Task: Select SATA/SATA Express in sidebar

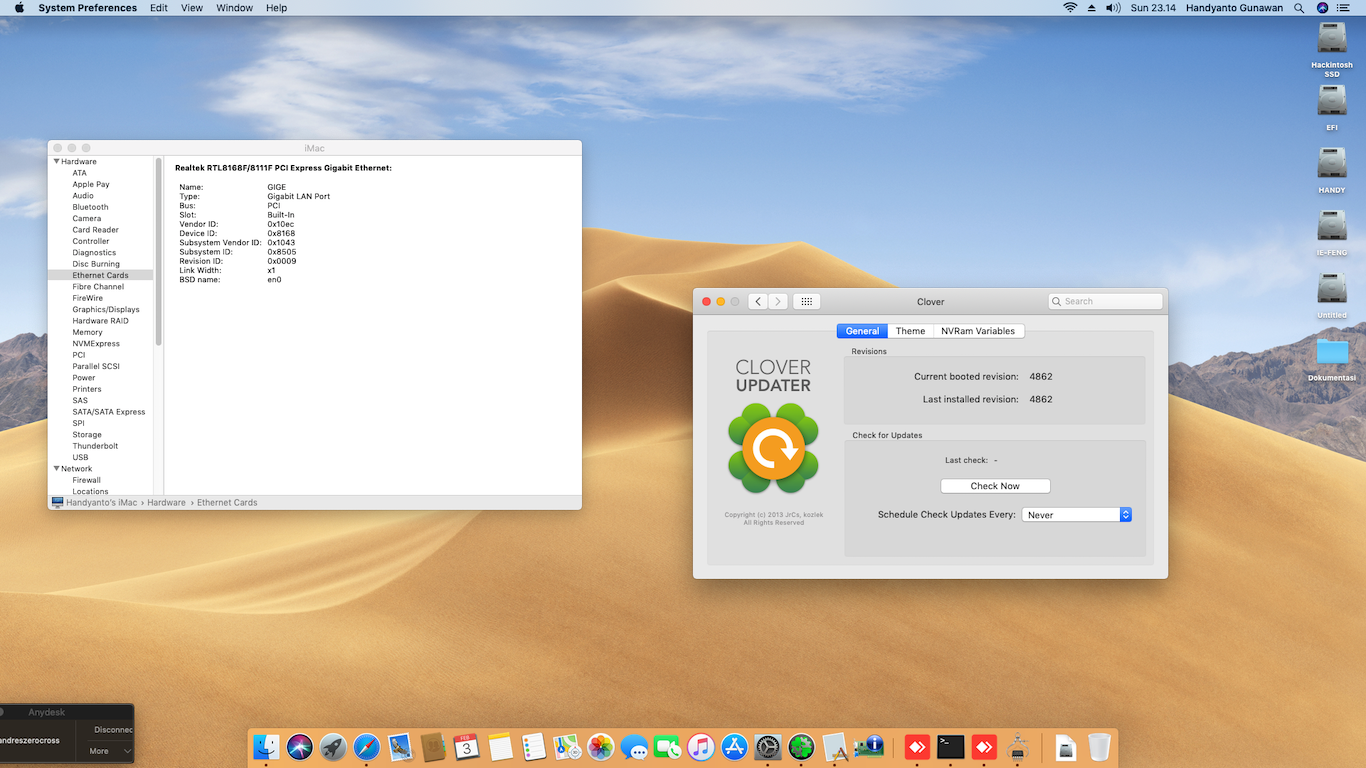Action: tap(109, 412)
